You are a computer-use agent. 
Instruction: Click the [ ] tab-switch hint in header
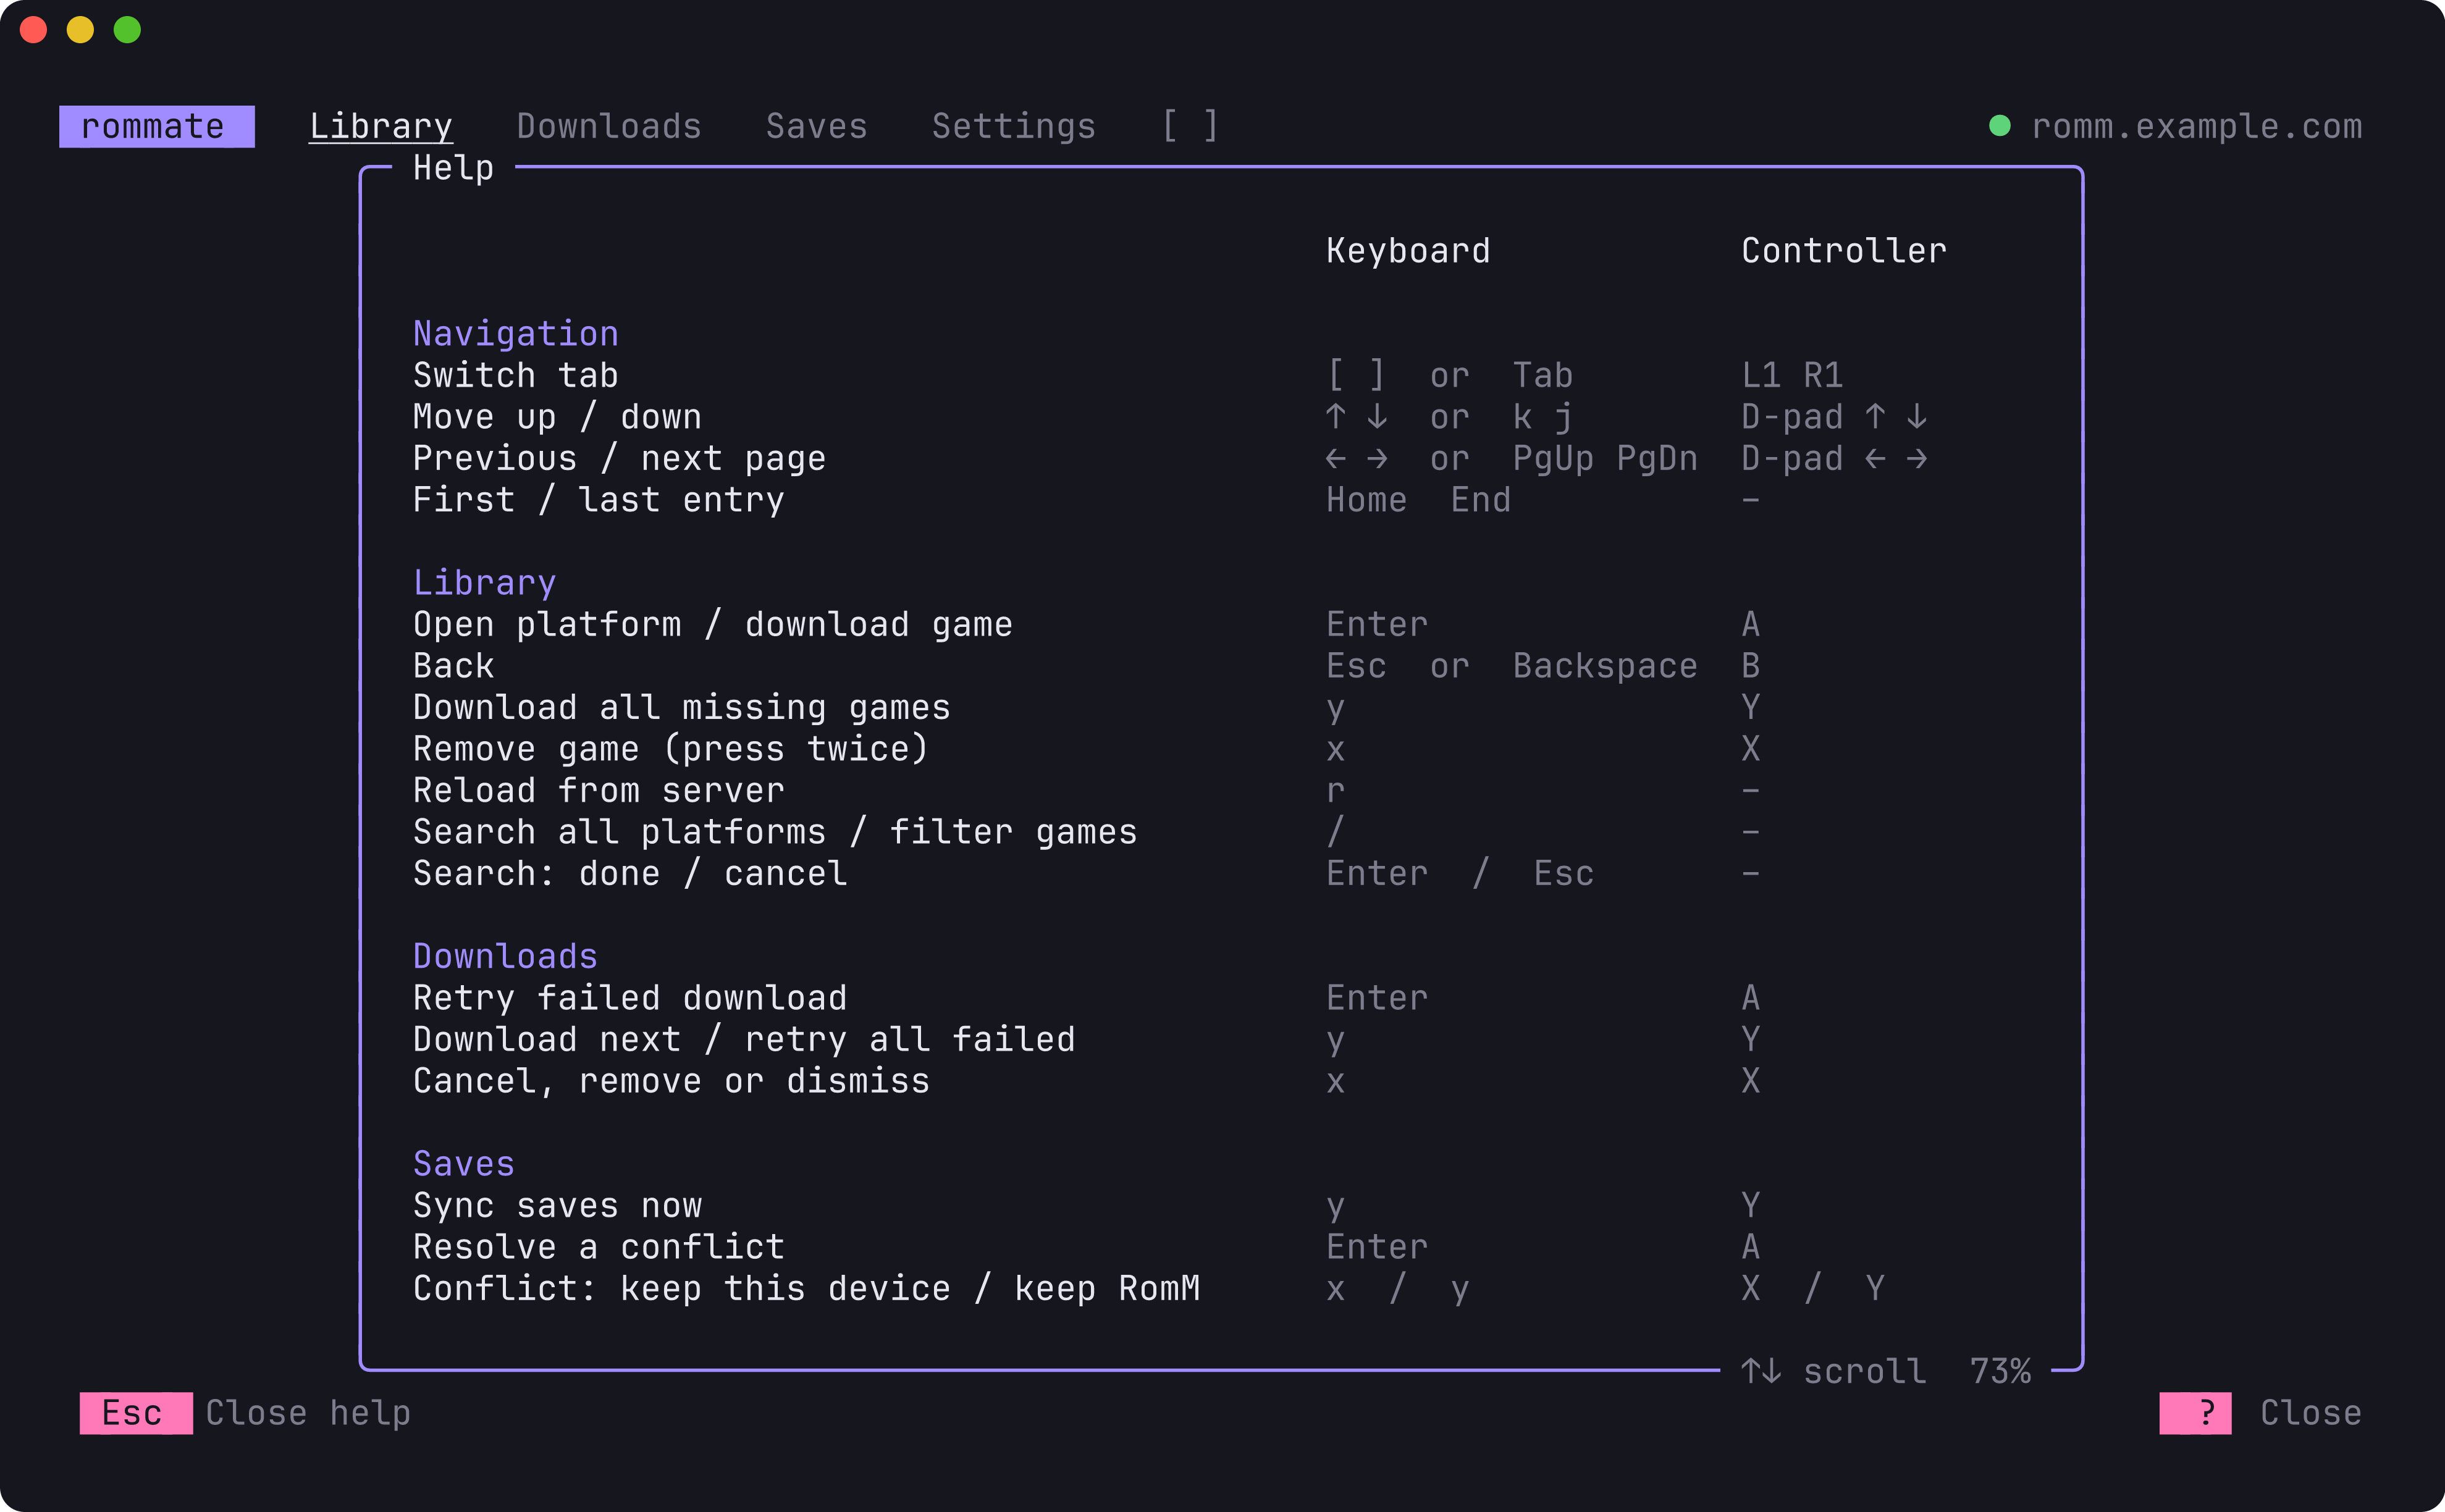coord(1190,126)
